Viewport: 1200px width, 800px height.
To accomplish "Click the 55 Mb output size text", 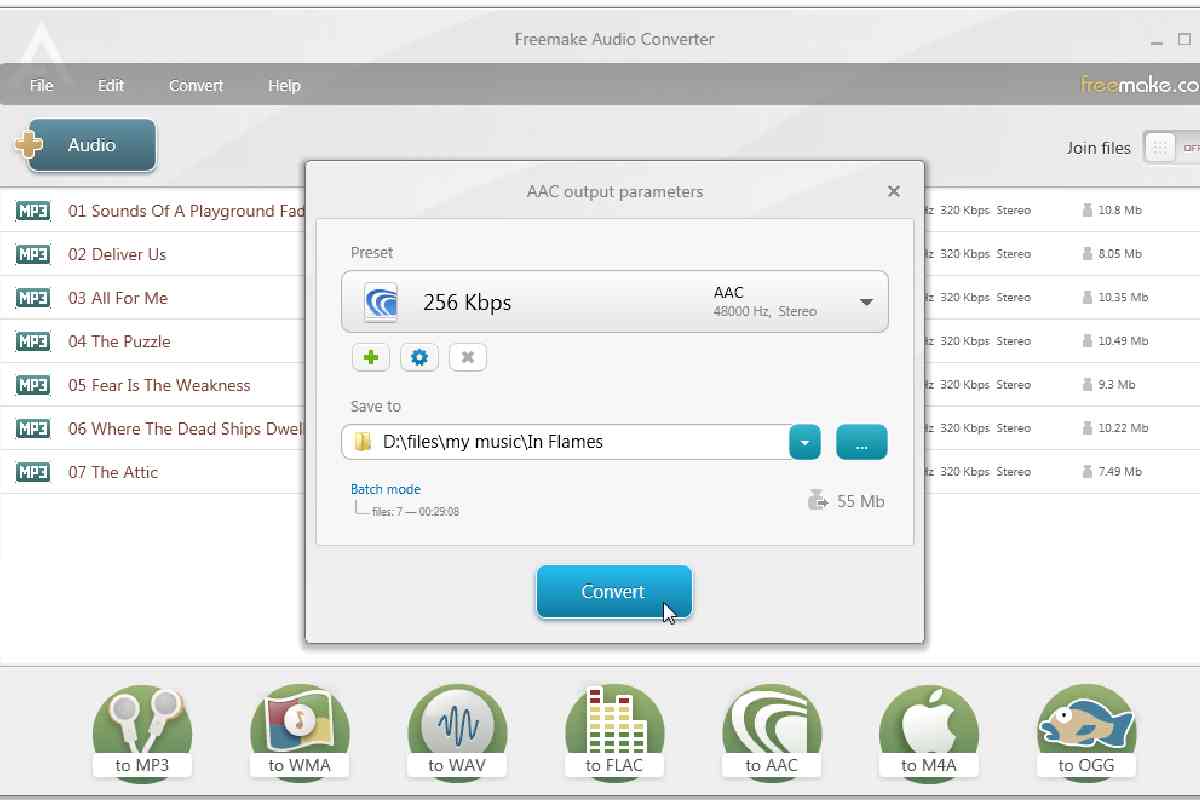I will pyautogui.click(x=861, y=501).
